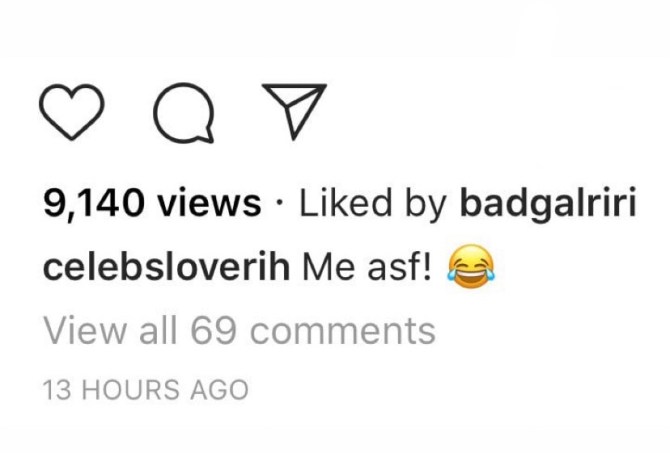Click the username before the caption
Viewport: 670px width, 453px height.
(167, 268)
